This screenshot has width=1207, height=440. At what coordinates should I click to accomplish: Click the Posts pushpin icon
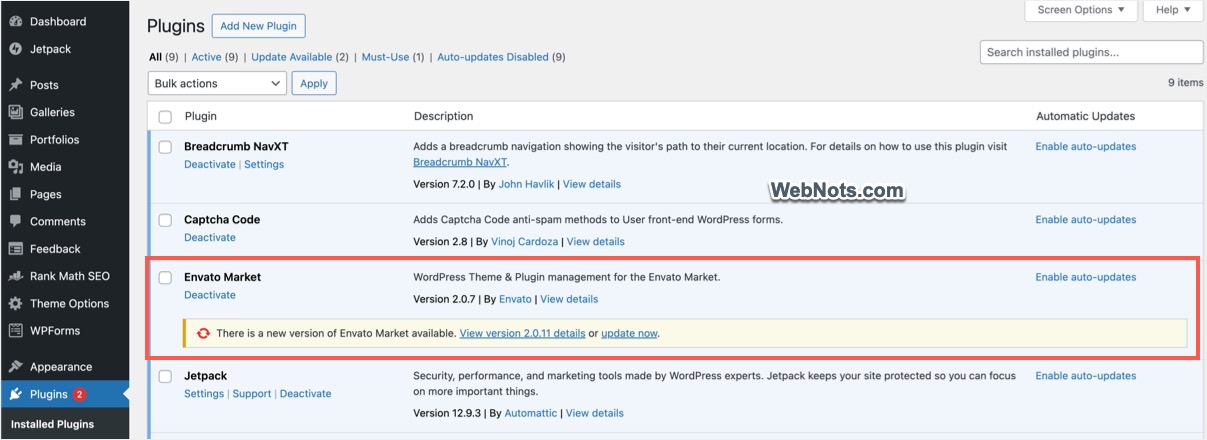point(16,85)
